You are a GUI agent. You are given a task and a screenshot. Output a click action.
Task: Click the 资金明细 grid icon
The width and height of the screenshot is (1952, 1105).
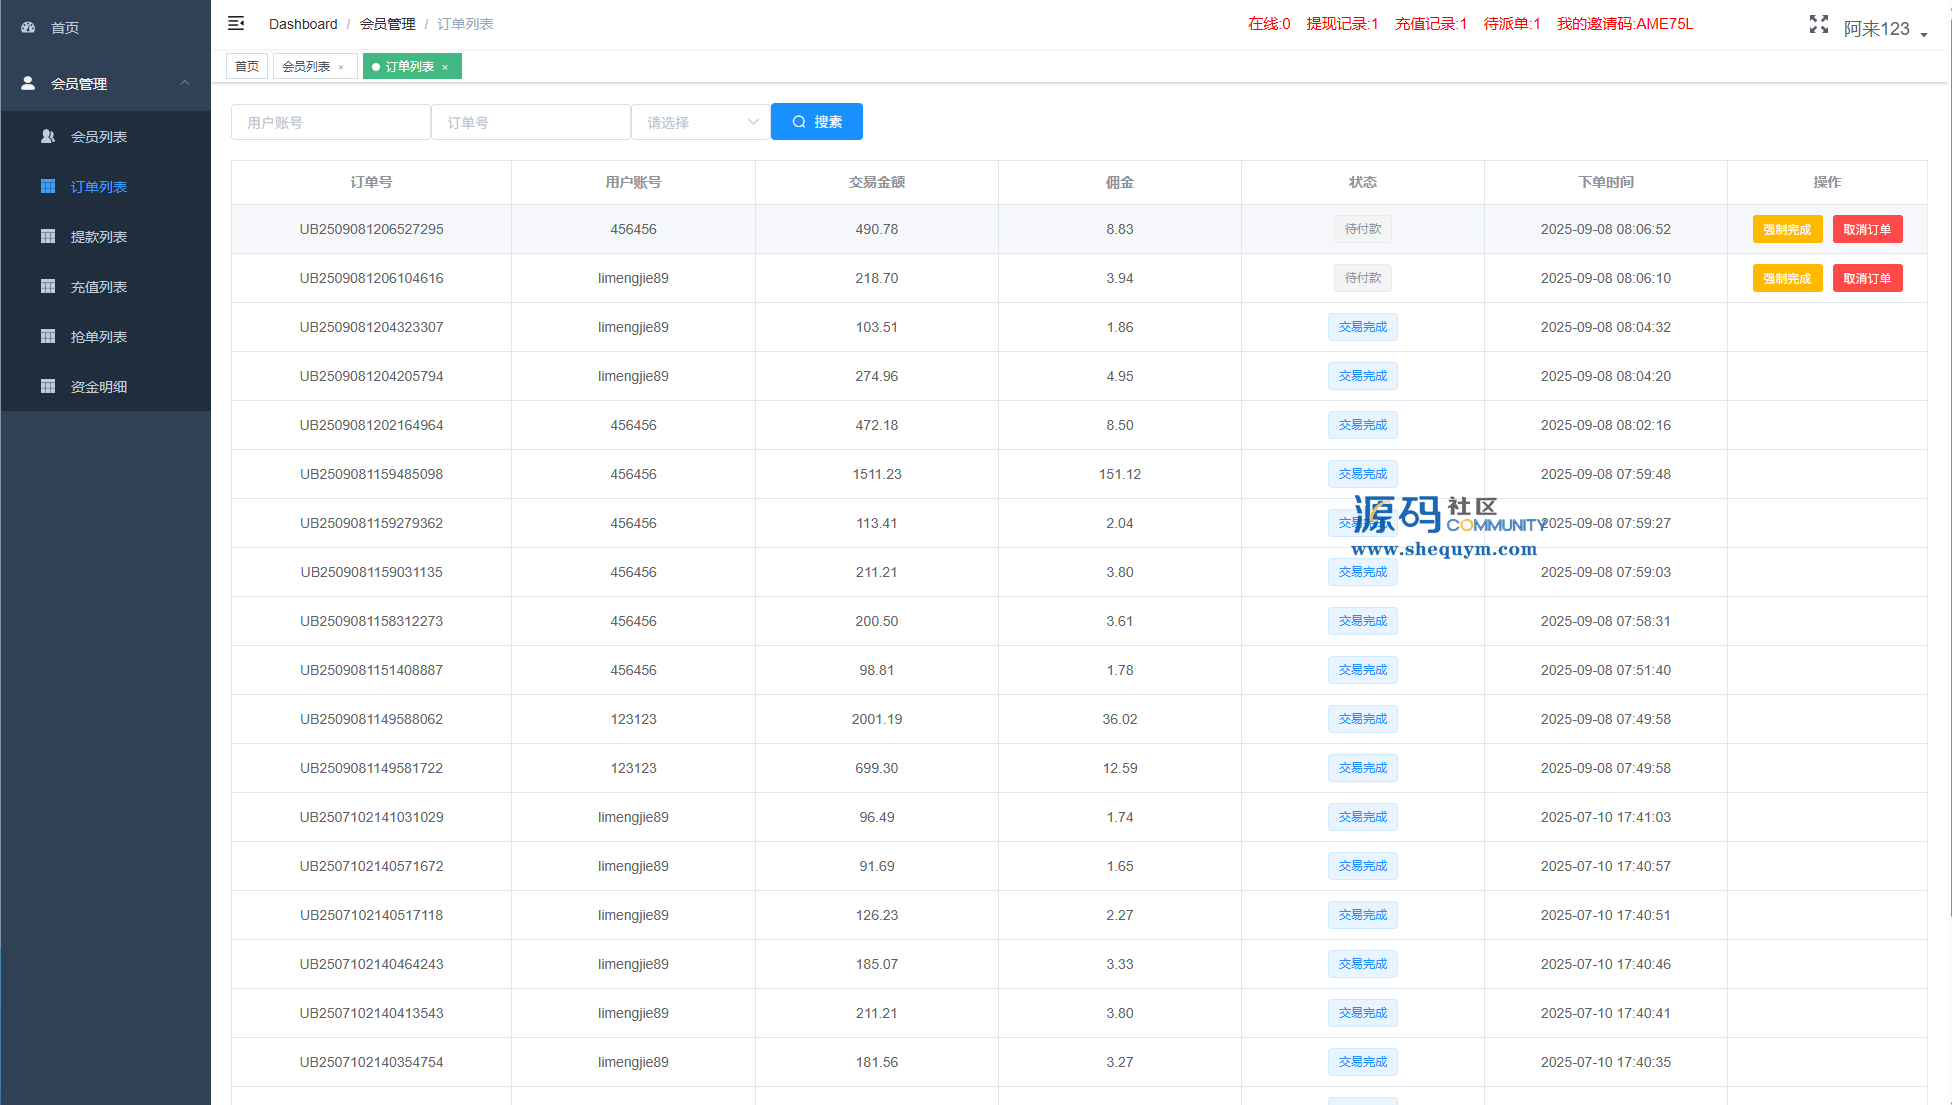(47, 387)
